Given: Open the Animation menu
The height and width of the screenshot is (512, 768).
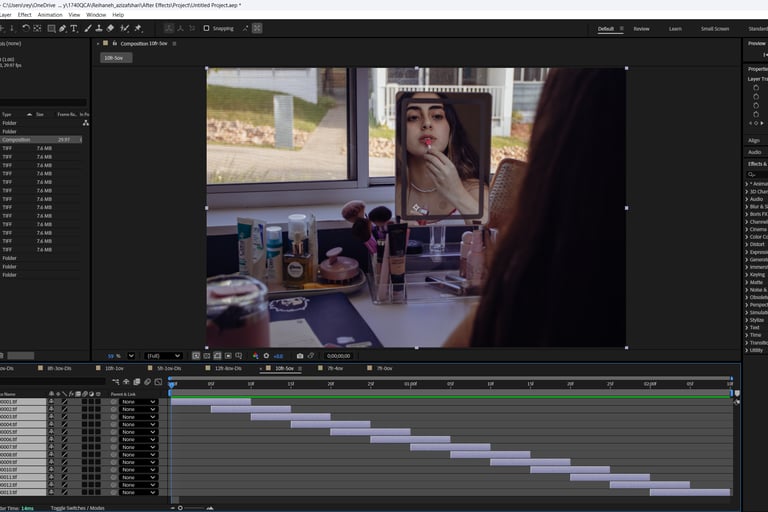Looking at the screenshot, I should tap(50, 15).
